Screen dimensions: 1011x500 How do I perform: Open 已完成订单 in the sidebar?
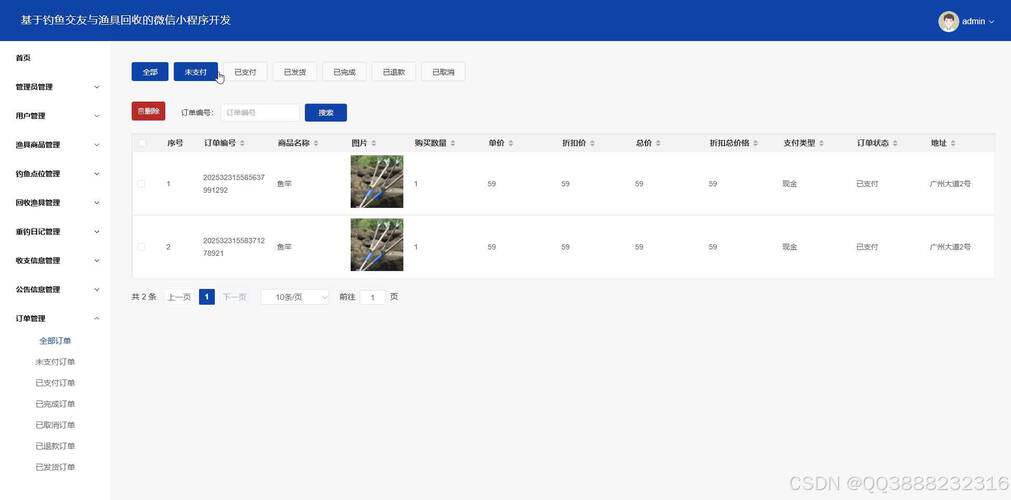click(55, 404)
